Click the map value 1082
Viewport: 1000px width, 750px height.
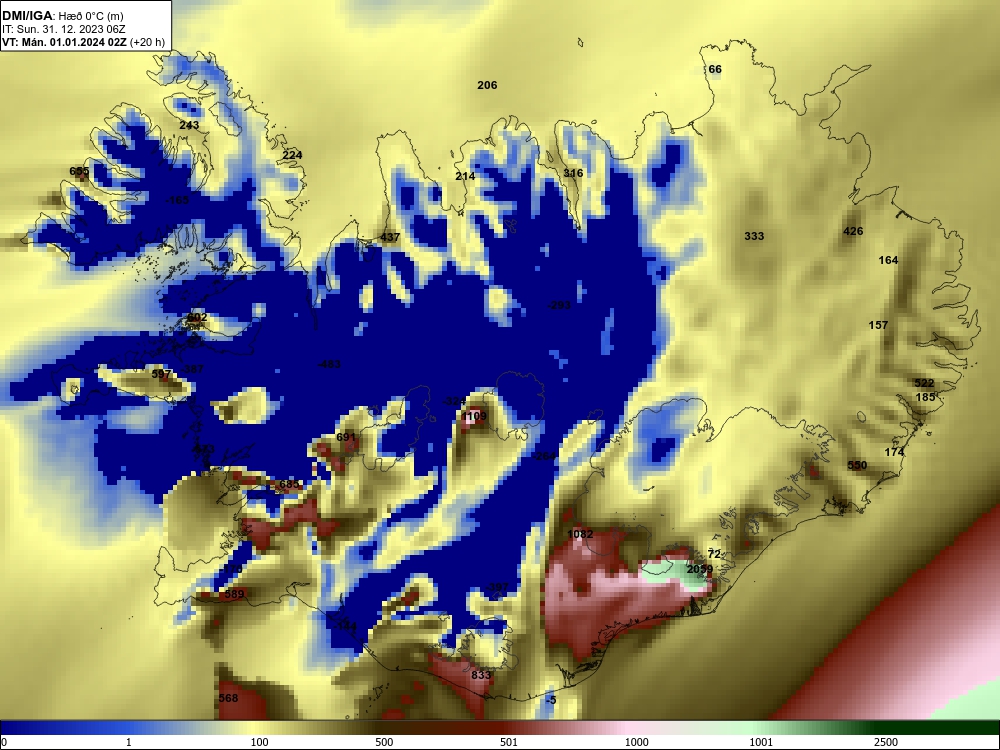[x=580, y=534]
